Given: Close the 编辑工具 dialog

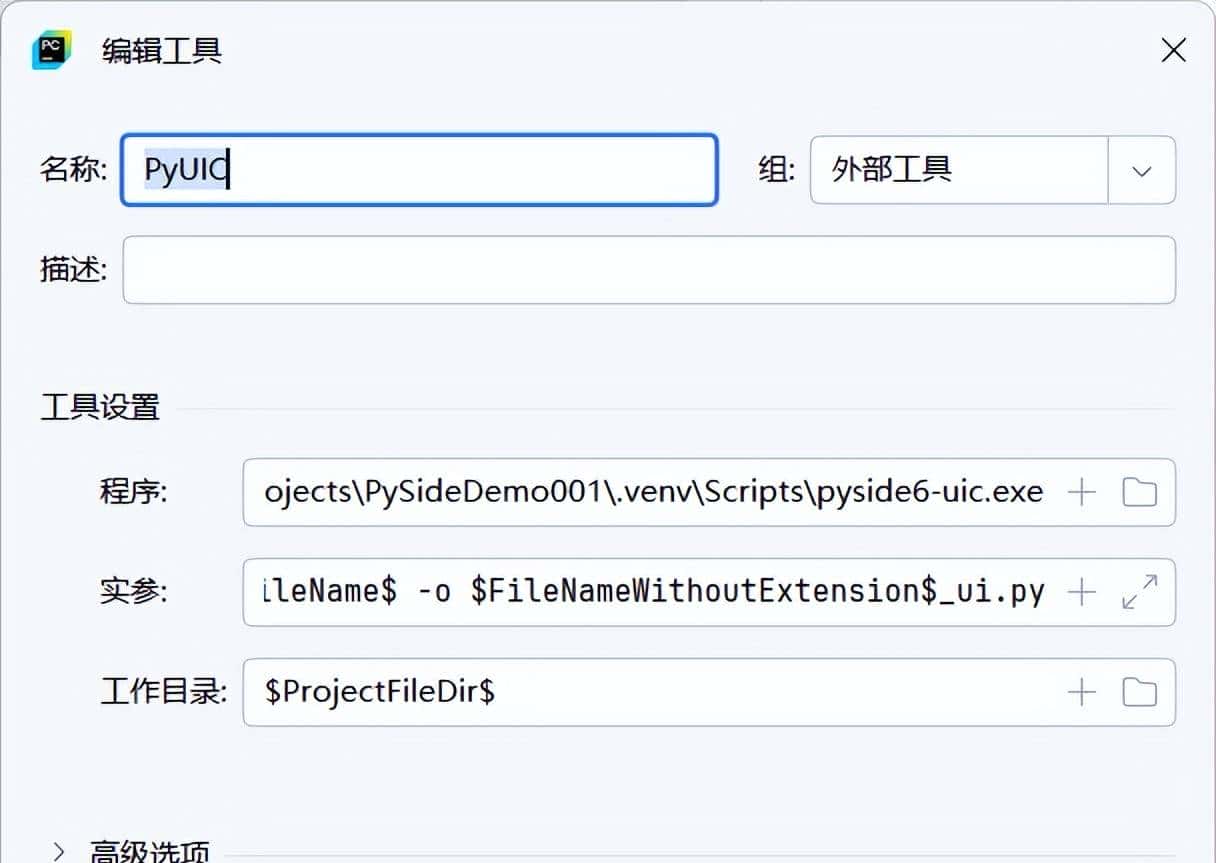Looking at the screenshot, I should click(x=1173, y=49).
